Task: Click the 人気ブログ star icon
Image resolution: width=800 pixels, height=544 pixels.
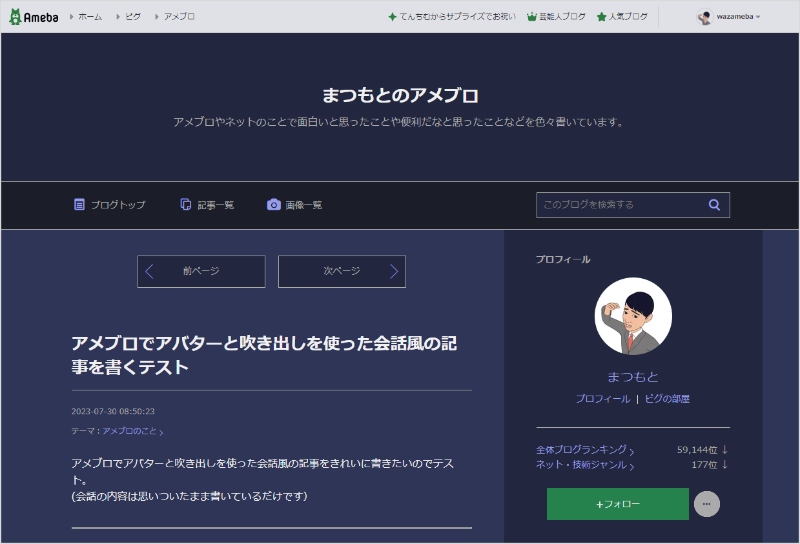Action: [601, 17]
